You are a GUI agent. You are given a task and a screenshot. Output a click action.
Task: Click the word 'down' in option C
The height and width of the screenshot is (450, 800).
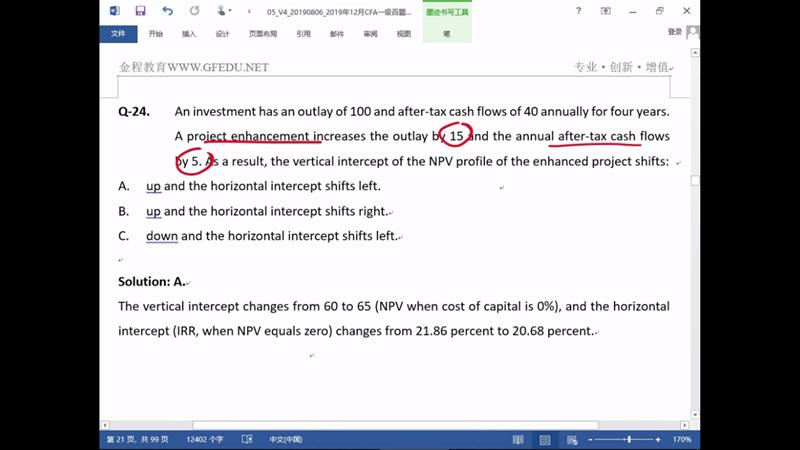162,236
